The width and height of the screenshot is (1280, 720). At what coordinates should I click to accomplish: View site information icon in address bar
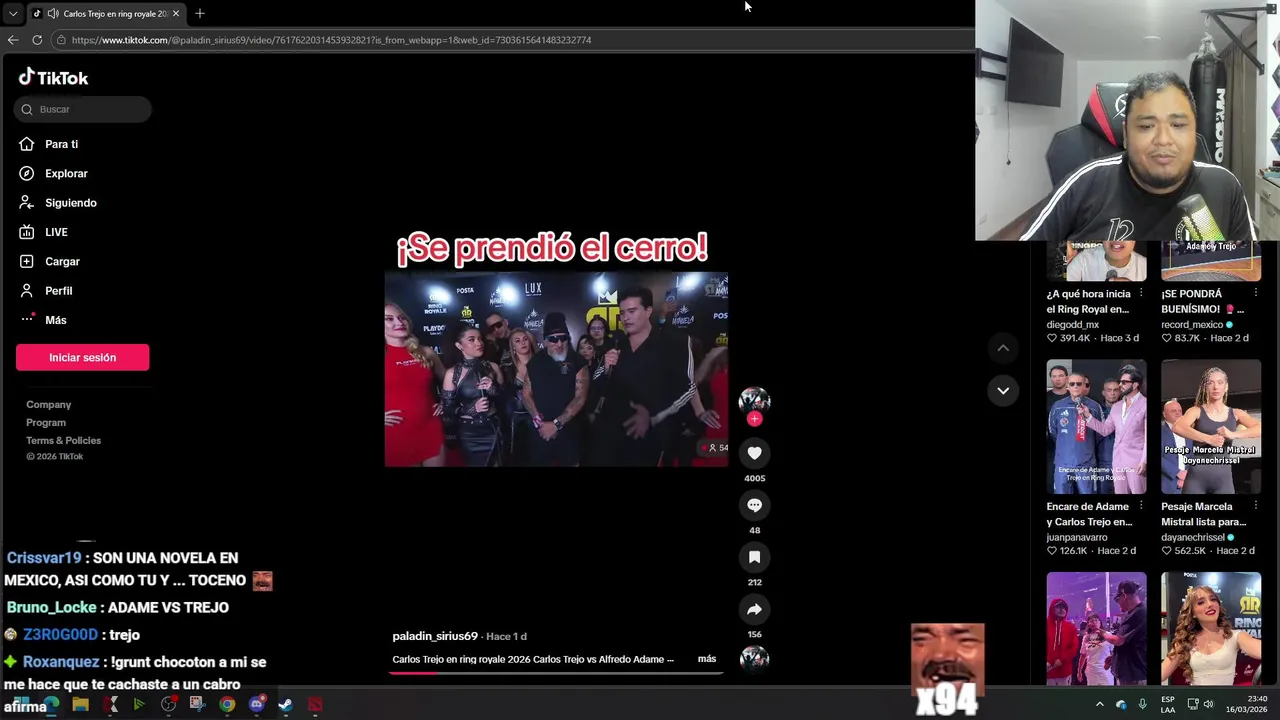pos(61,40)
